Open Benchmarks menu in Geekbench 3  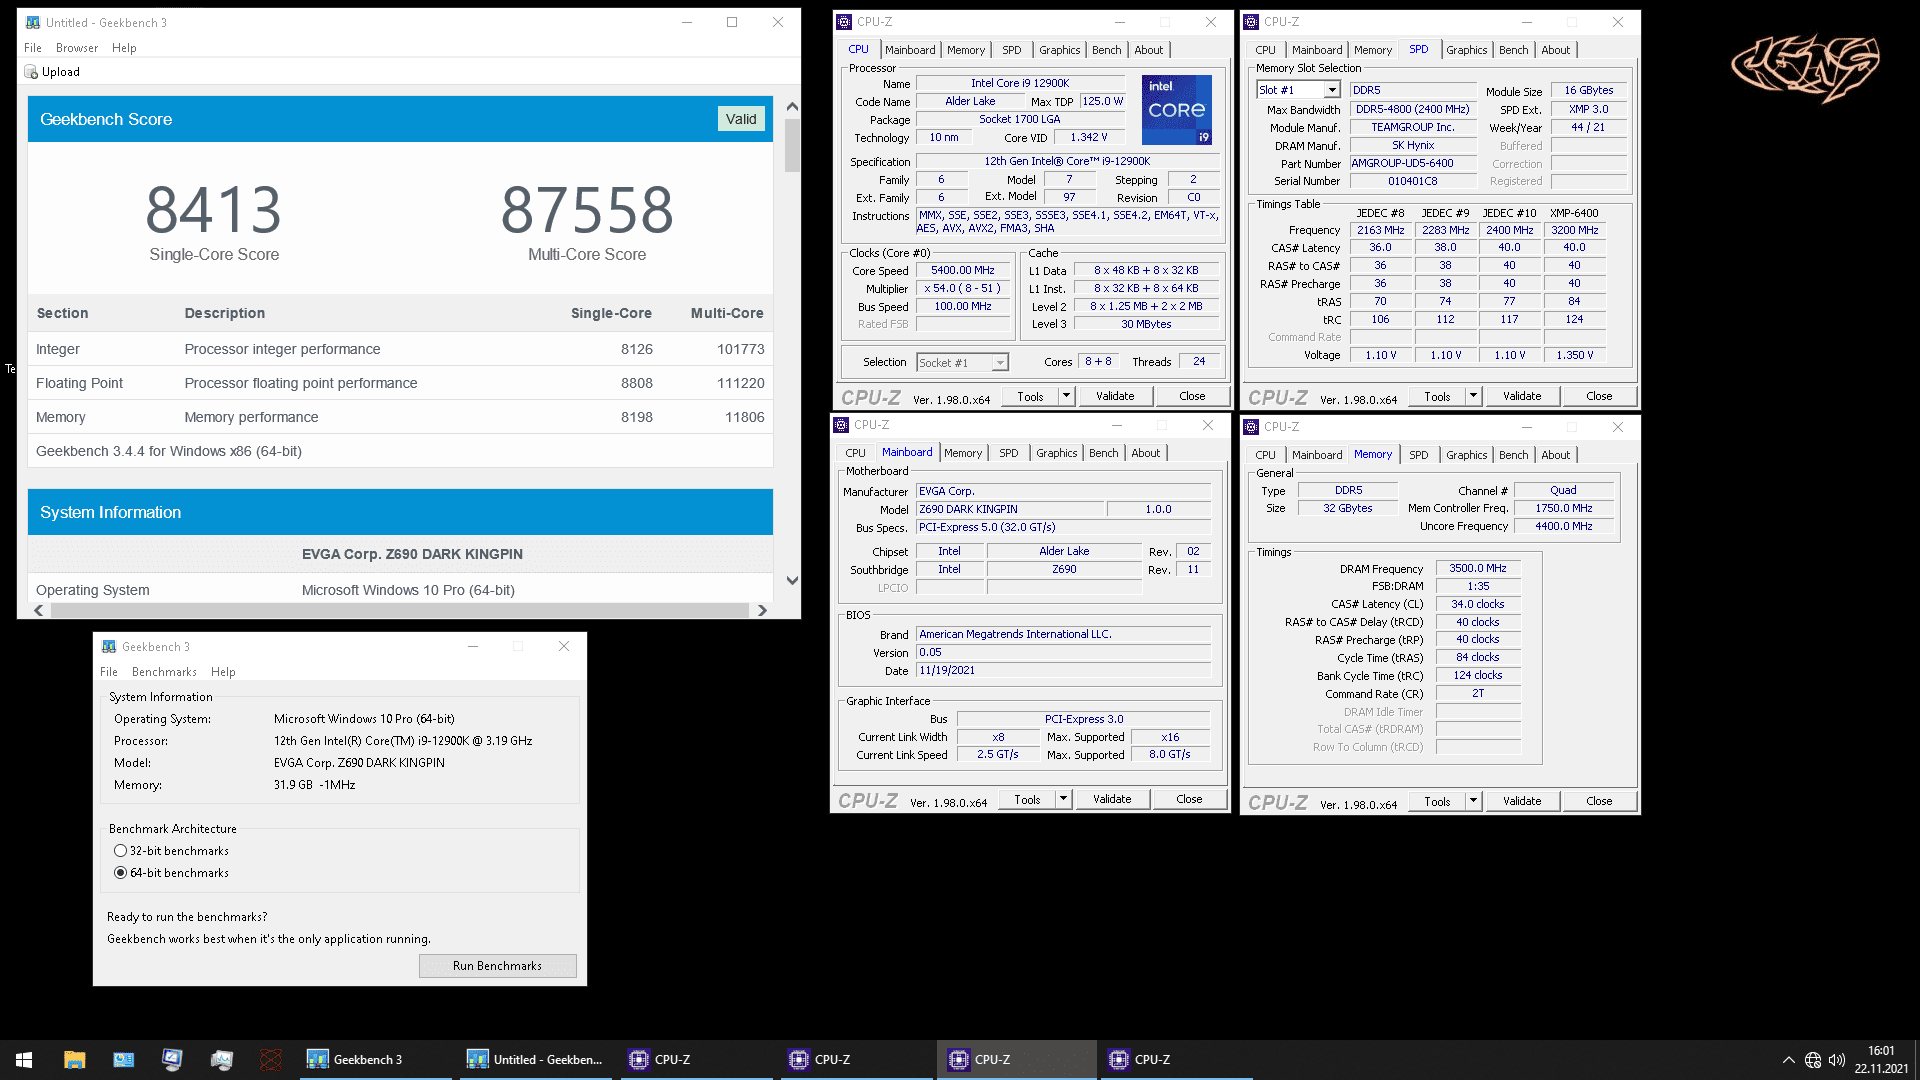coord(164,672)
